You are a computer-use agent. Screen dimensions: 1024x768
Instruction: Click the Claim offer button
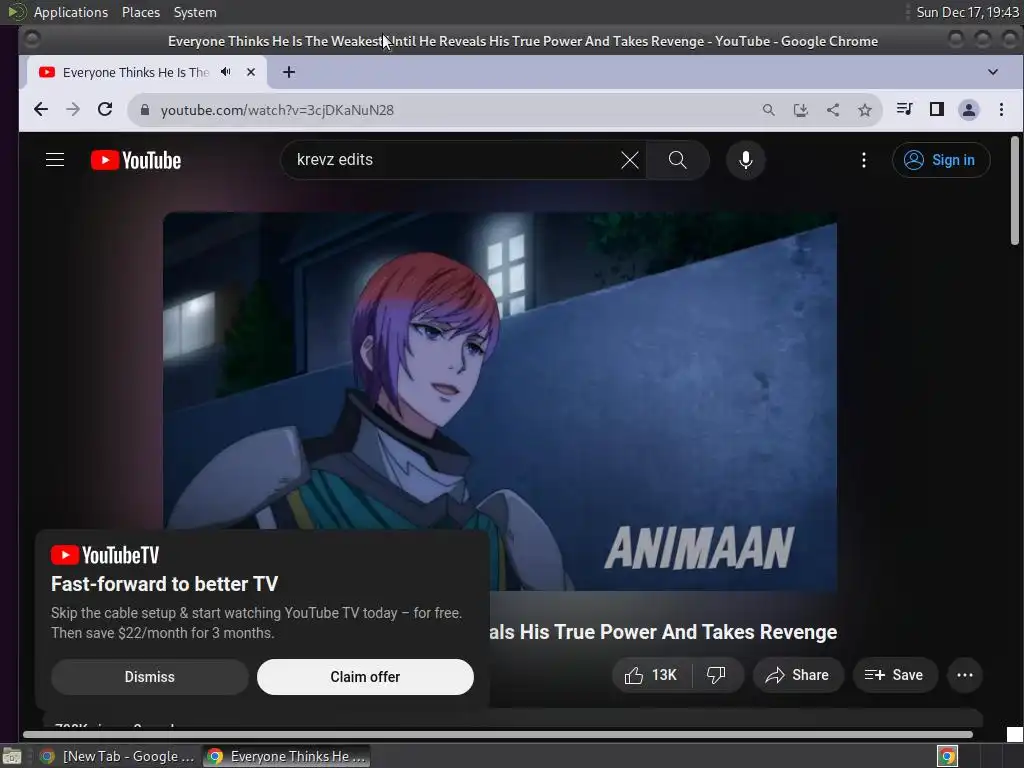point(365,677)
